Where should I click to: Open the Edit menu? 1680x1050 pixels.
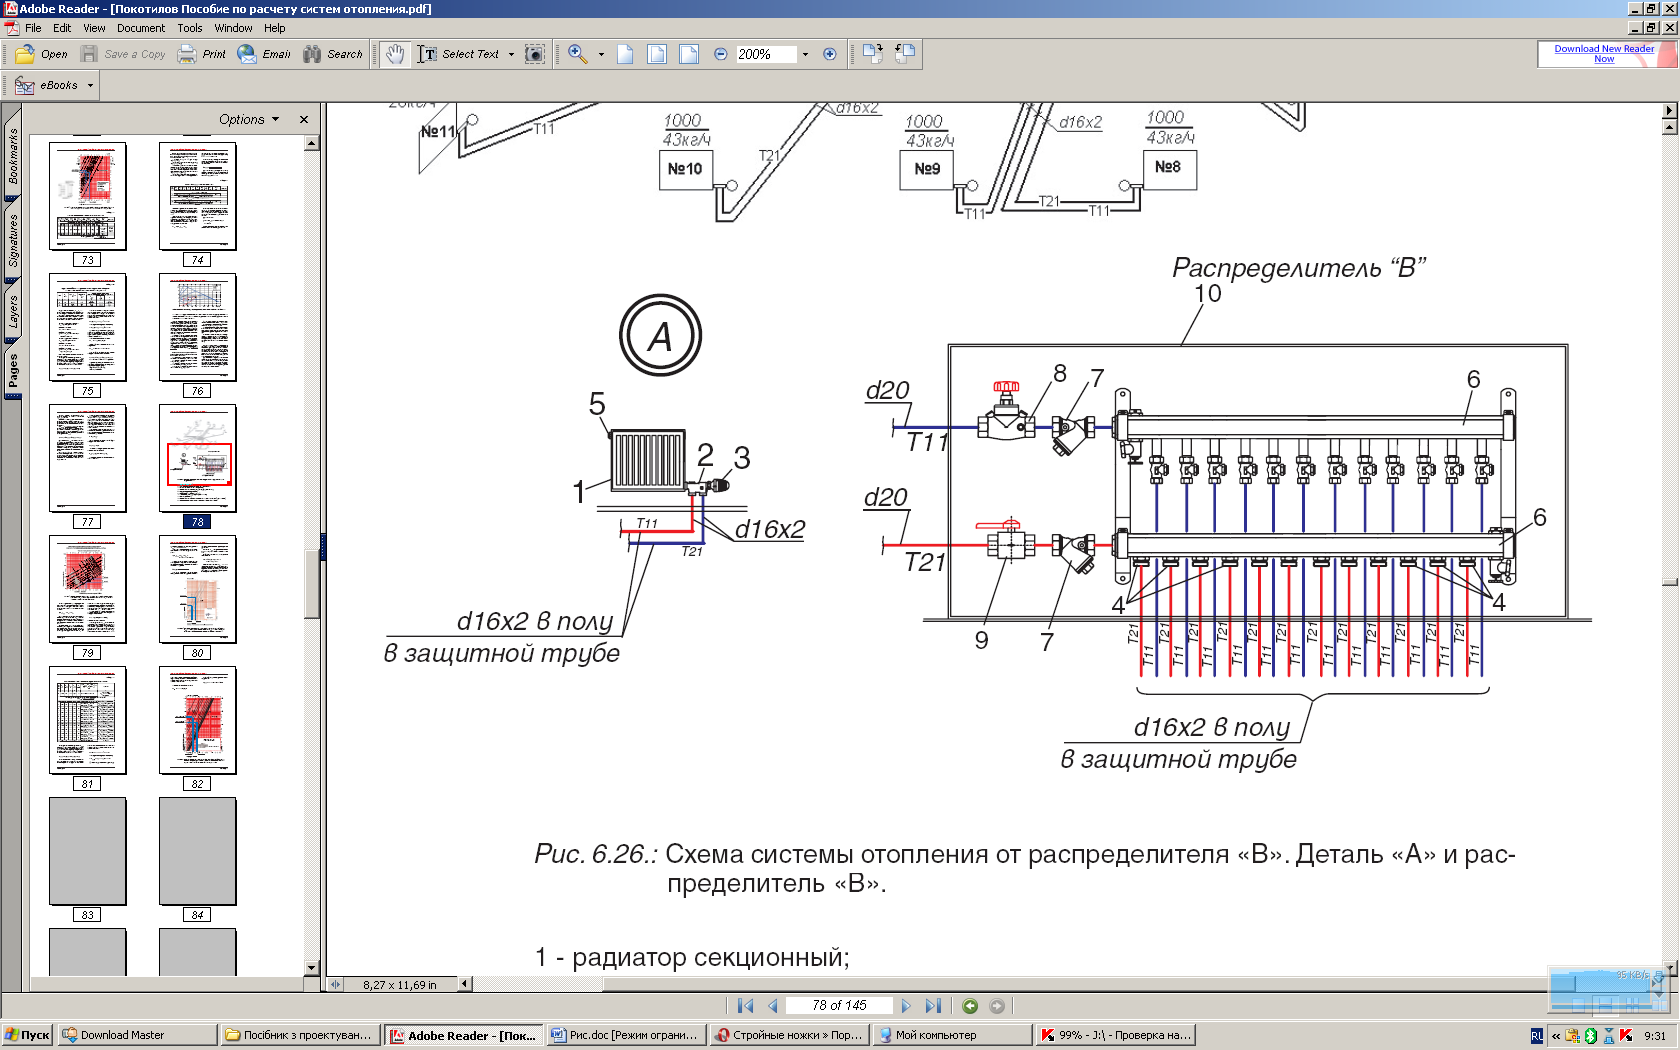click(62, 28)
